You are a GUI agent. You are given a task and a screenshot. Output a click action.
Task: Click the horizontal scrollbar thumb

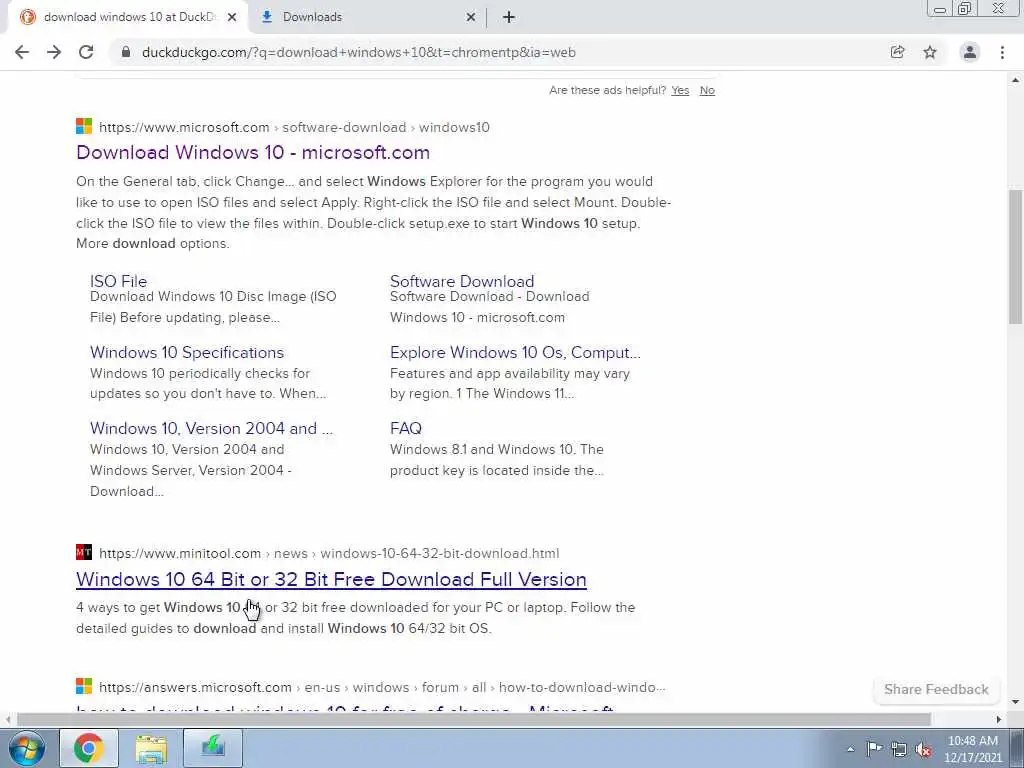click(473, 719)
